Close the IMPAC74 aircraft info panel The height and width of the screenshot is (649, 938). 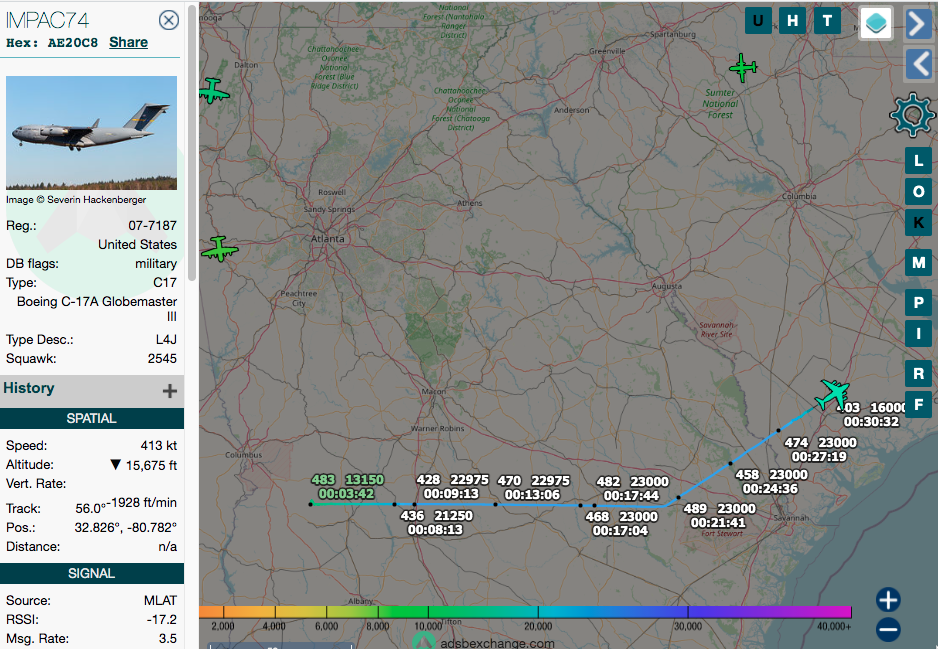(x=169, y=20)
